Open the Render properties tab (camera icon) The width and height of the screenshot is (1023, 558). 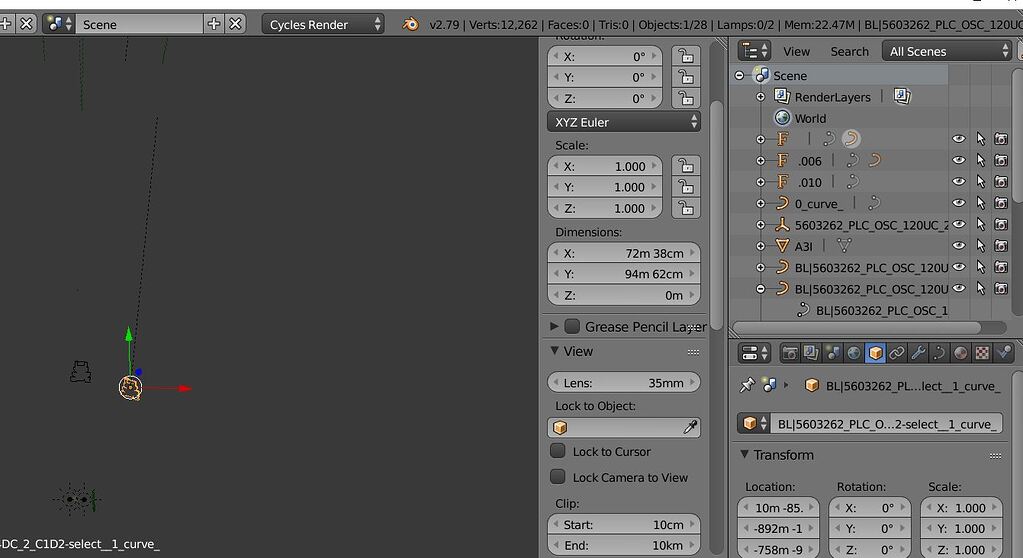pyautogui.click(x=790, y=353)
